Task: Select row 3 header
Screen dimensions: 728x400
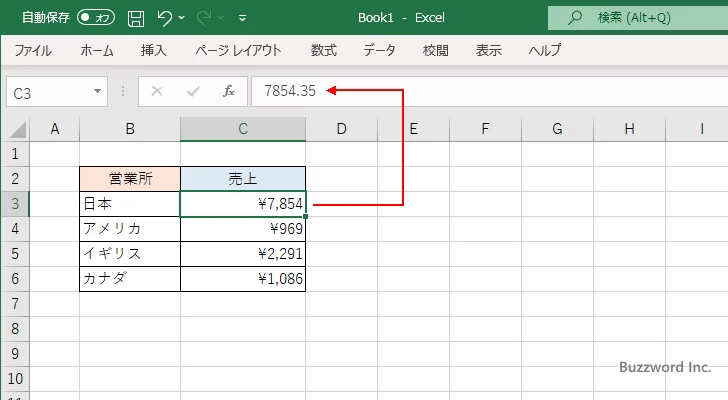Action: [x=15, y=204]
